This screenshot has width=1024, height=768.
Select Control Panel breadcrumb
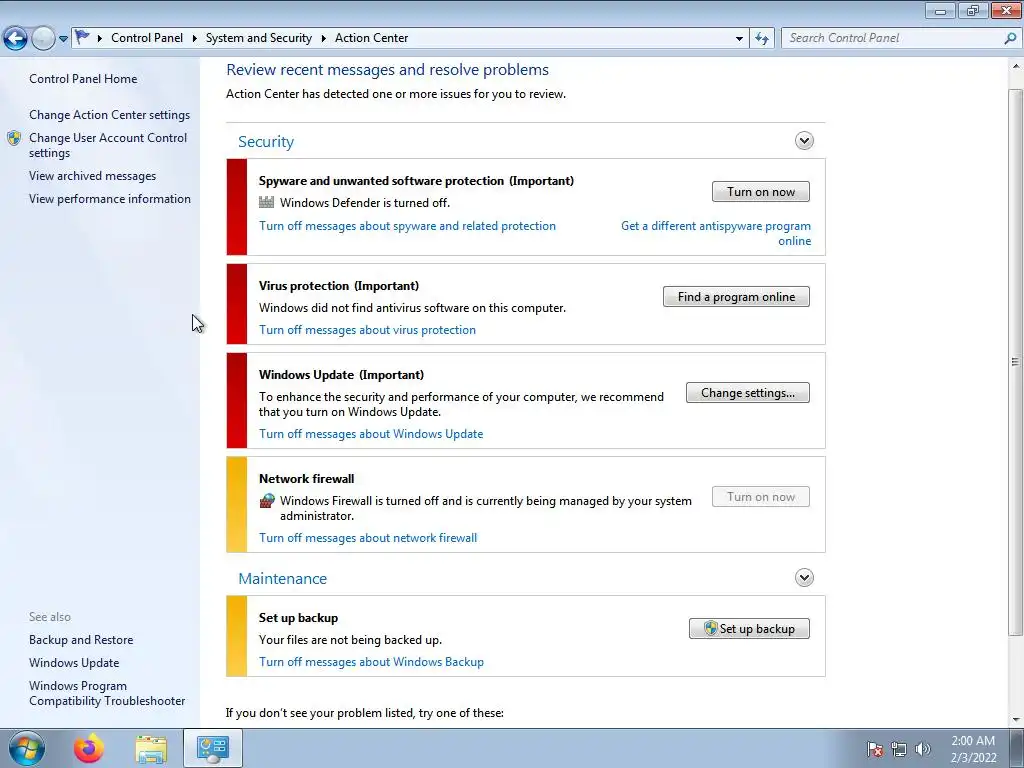click(147, 38)
